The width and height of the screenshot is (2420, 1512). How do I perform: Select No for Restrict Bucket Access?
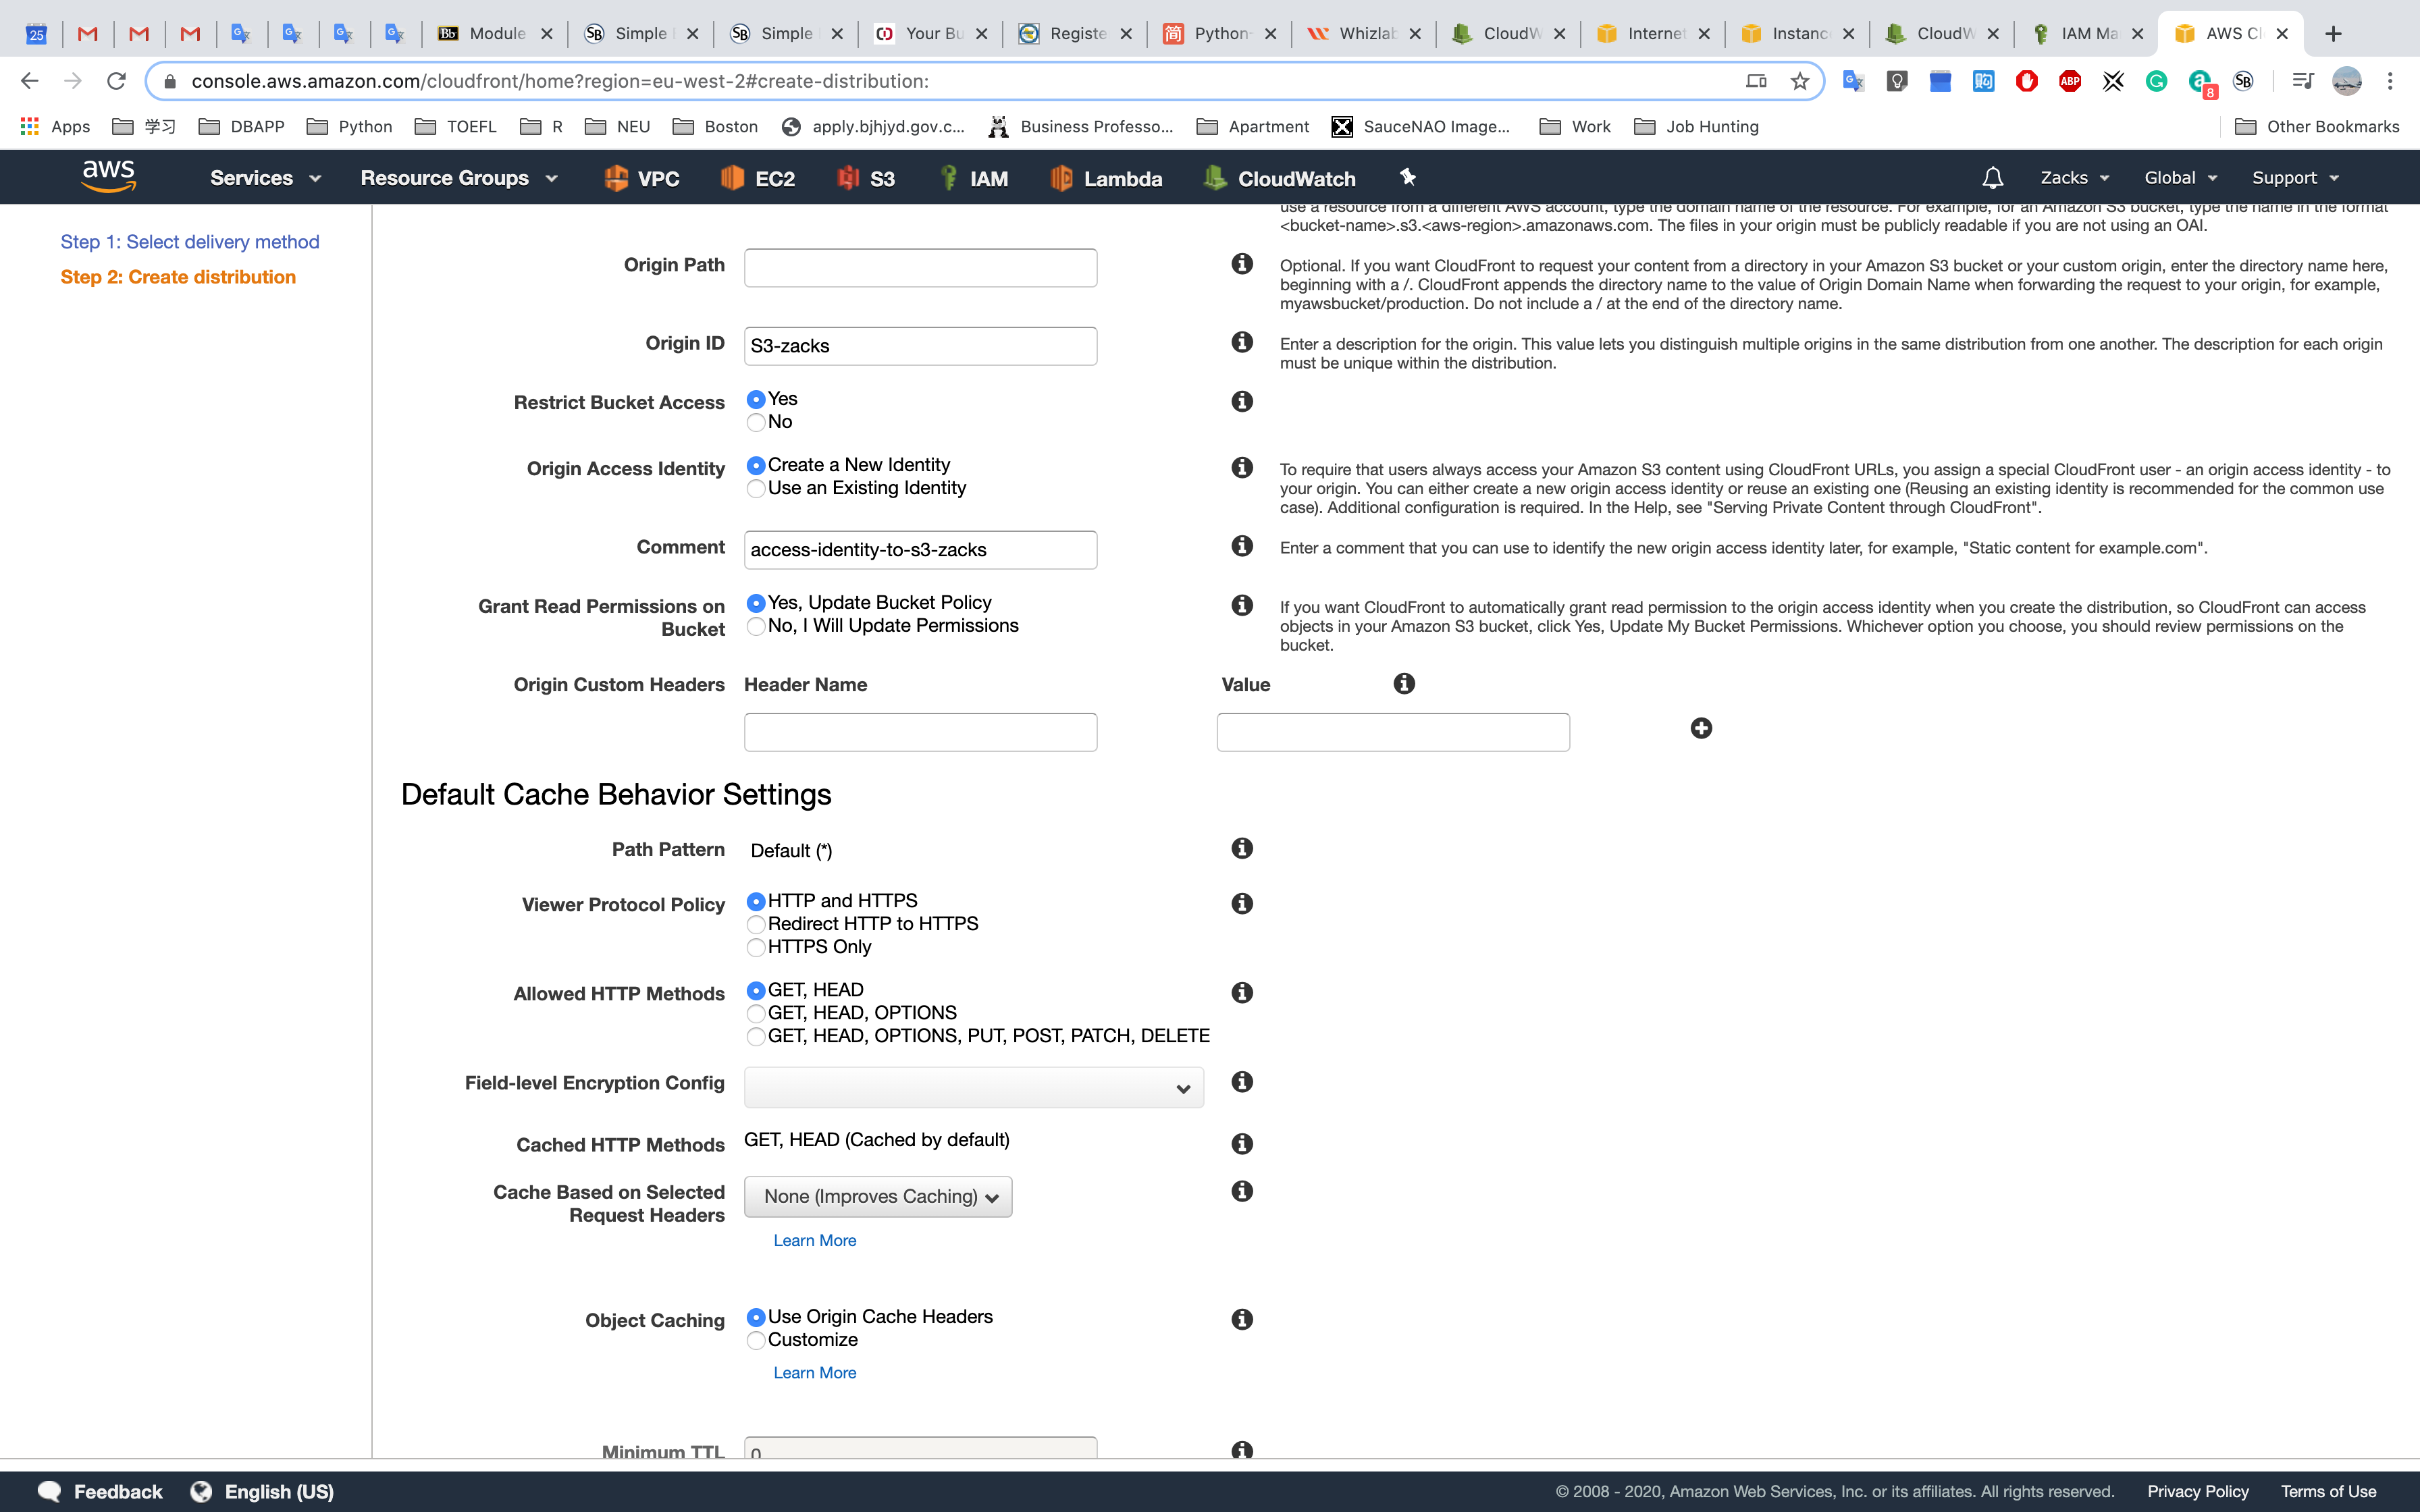tap(756, 423)
